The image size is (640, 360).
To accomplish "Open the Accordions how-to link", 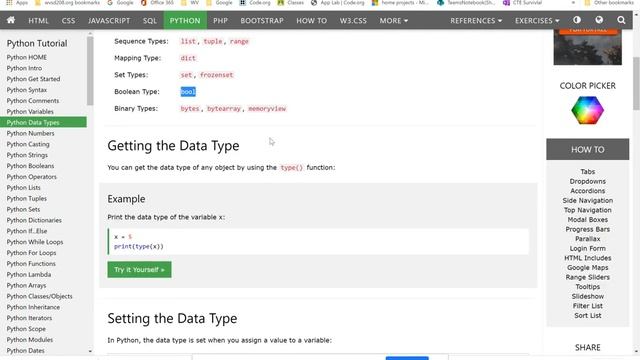I will 587,191.
